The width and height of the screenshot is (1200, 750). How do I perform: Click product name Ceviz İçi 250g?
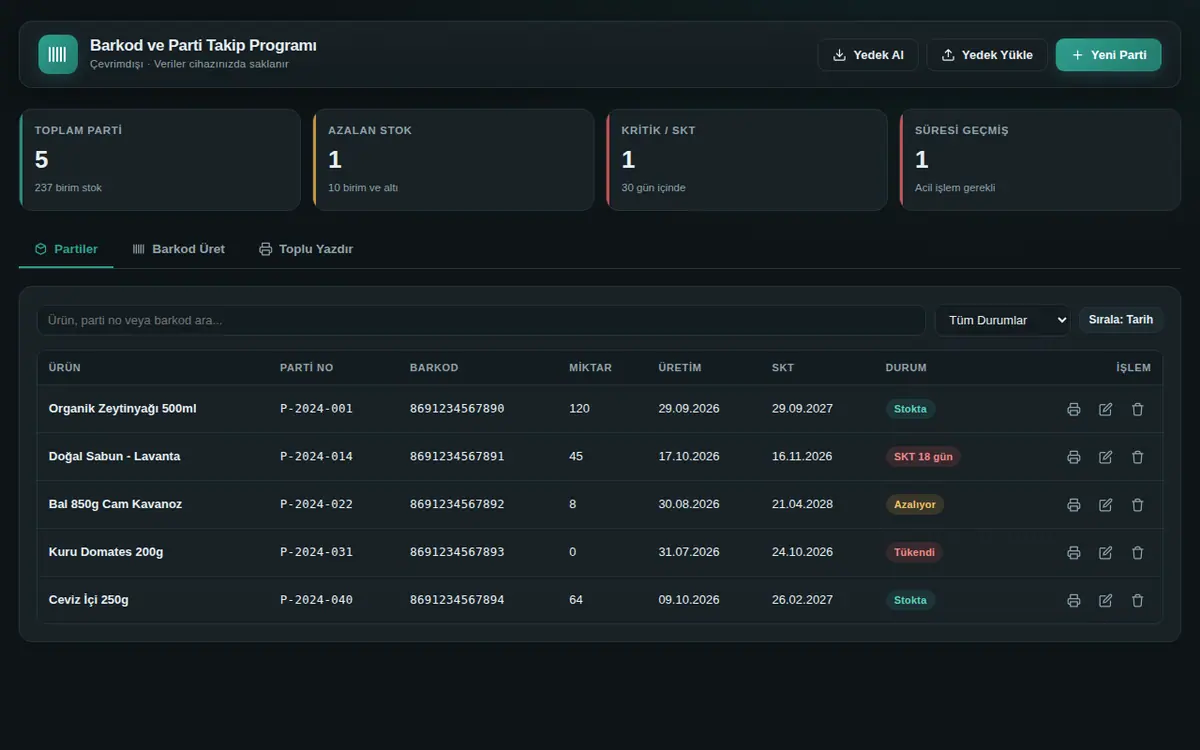[89, 601]
